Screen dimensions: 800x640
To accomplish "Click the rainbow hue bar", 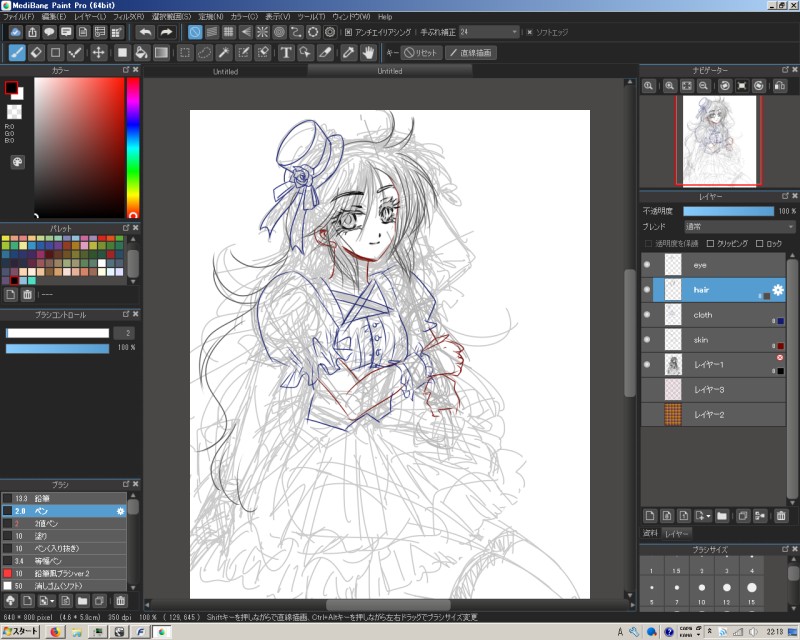I will pos(133,147).
